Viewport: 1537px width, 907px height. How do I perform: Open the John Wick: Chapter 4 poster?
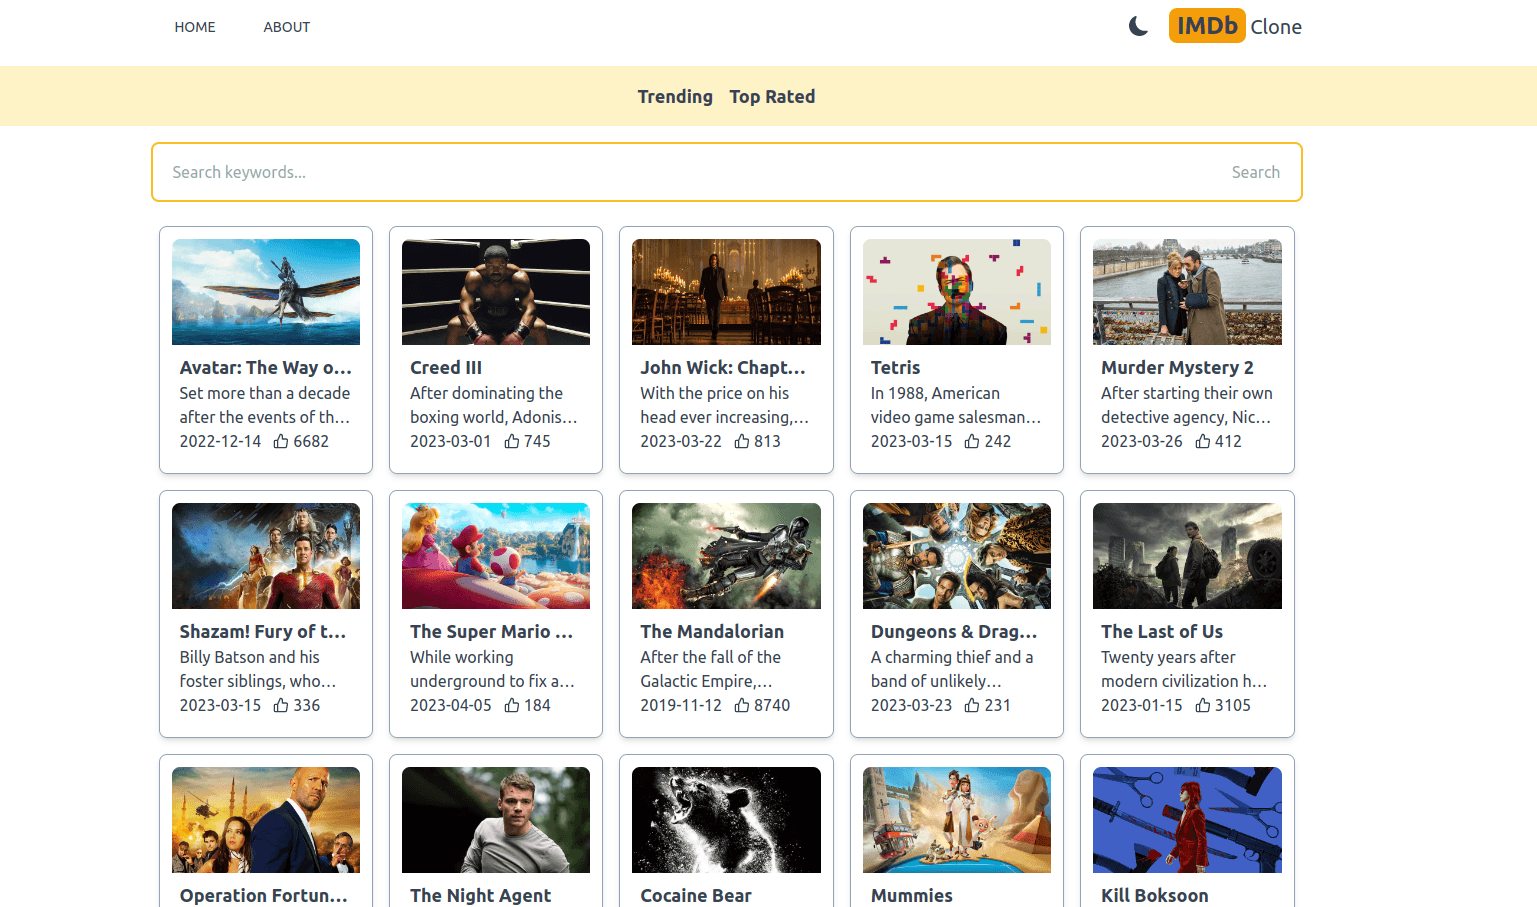(x=726, y=292)
